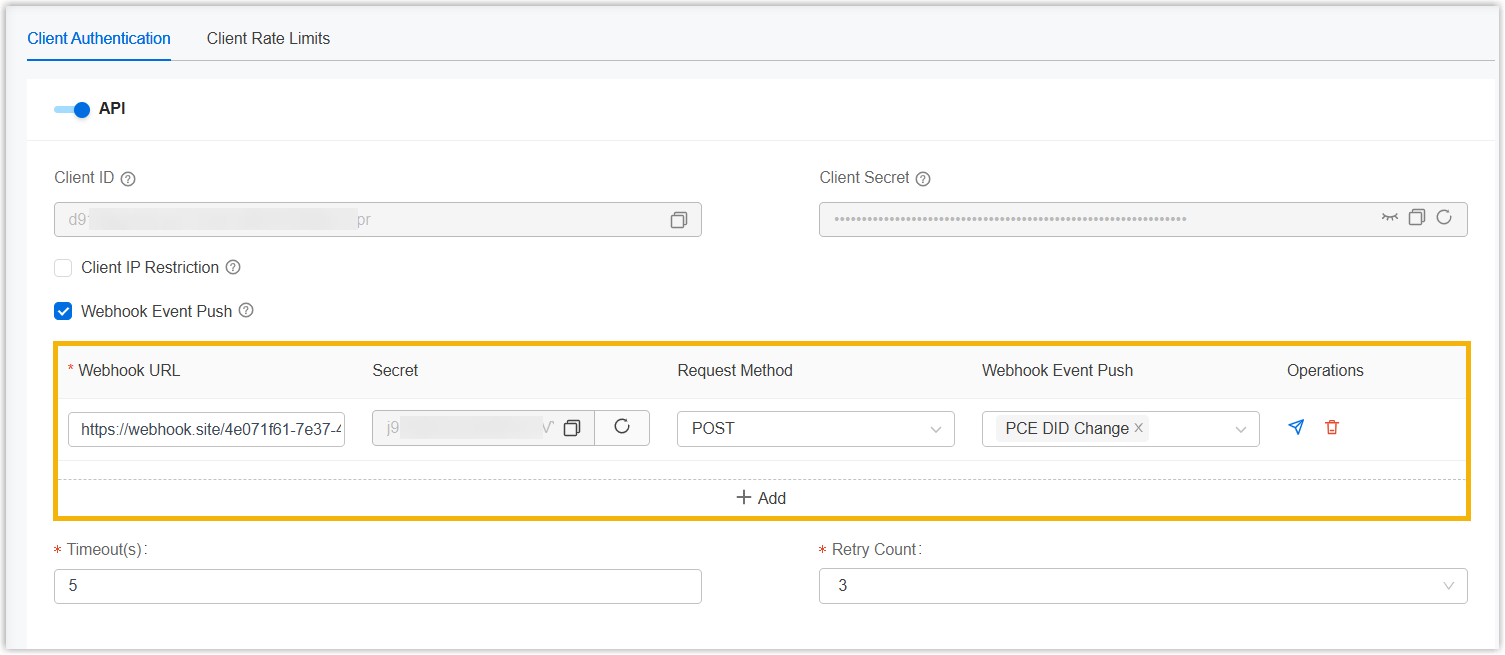This screenshot has height=655, width=1505.
Task: Copy the webhook Secret value
Action: 572,428
